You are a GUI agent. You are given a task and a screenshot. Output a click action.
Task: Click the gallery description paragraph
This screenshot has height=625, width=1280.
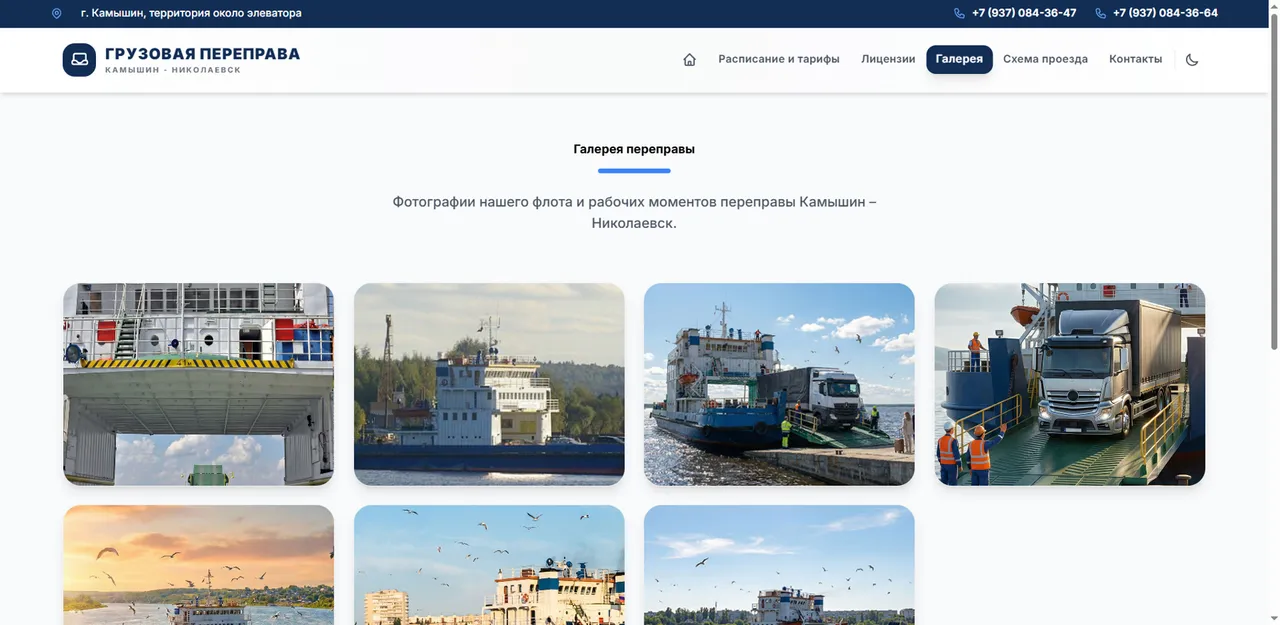tap(634, 212)
